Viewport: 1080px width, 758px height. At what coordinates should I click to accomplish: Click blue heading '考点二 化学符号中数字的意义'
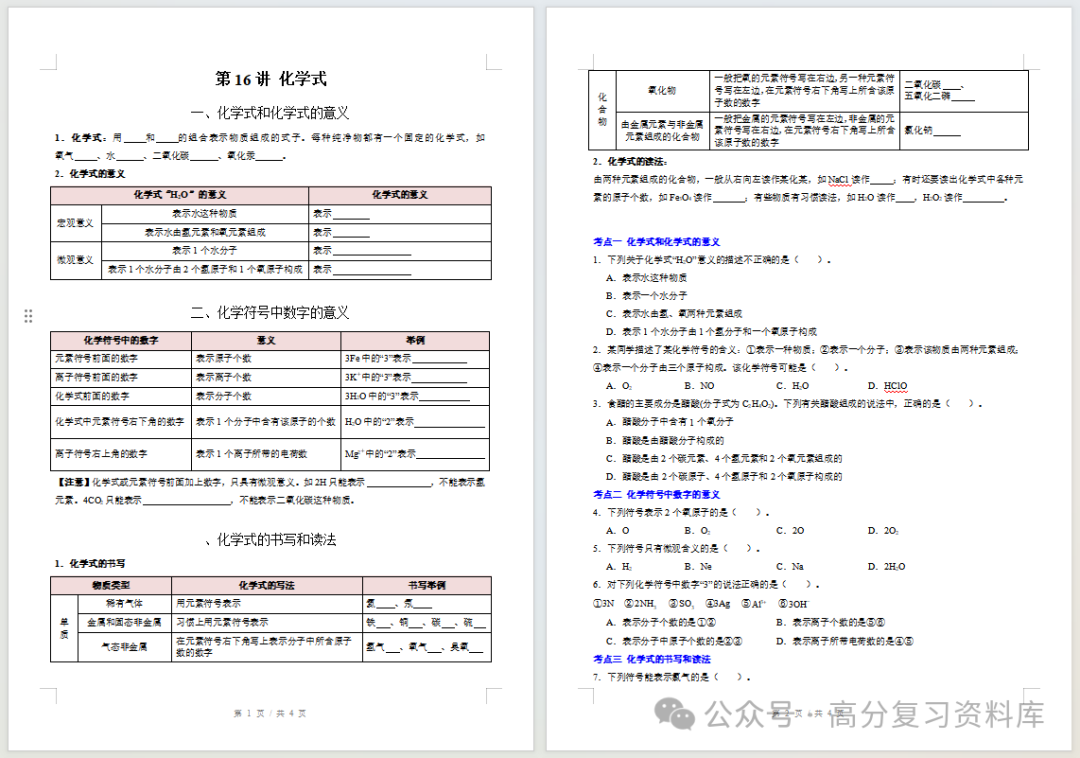[x=656, y=494]
